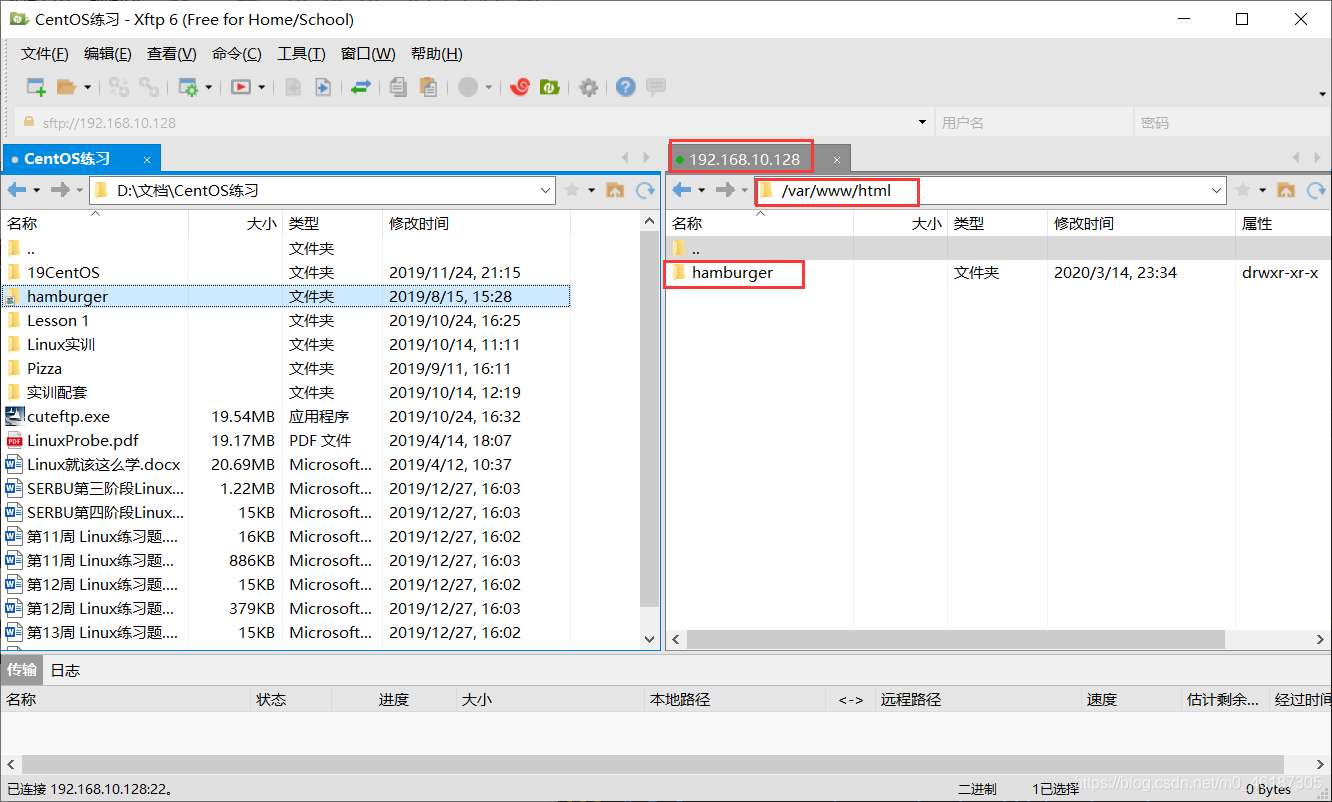Select Linux就该这么学.docx file
This screenshot has height=802, width=1332.
pos(103,464)
